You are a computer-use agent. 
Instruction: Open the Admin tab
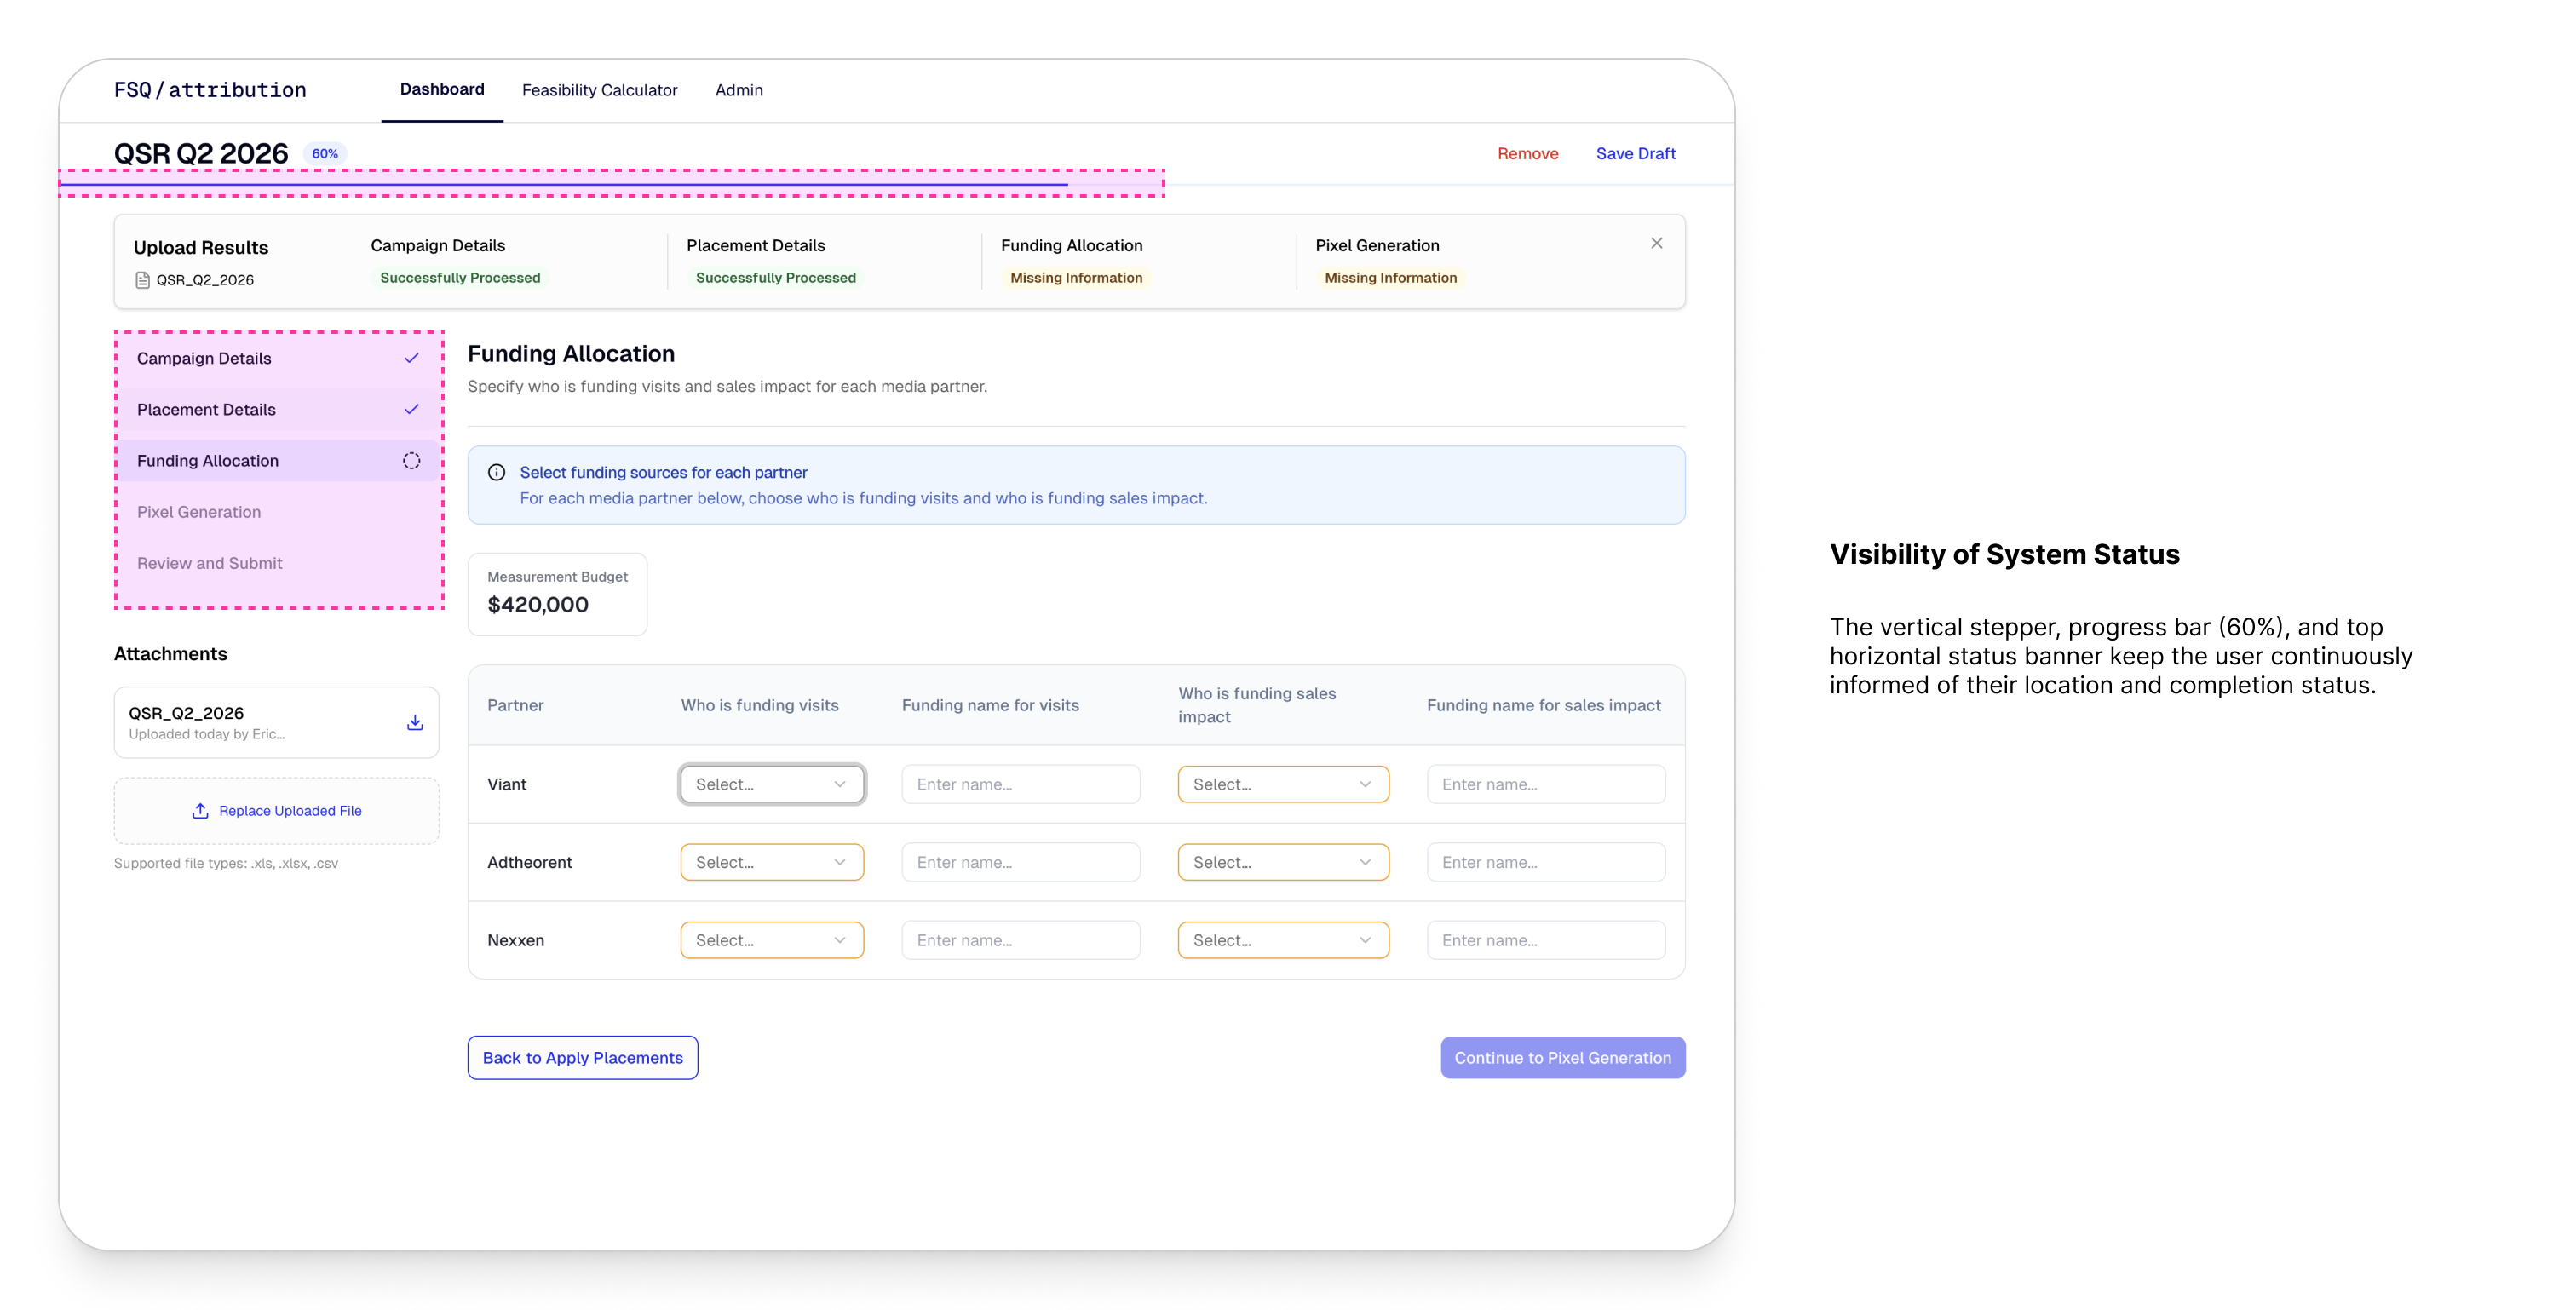pos(738,89)
